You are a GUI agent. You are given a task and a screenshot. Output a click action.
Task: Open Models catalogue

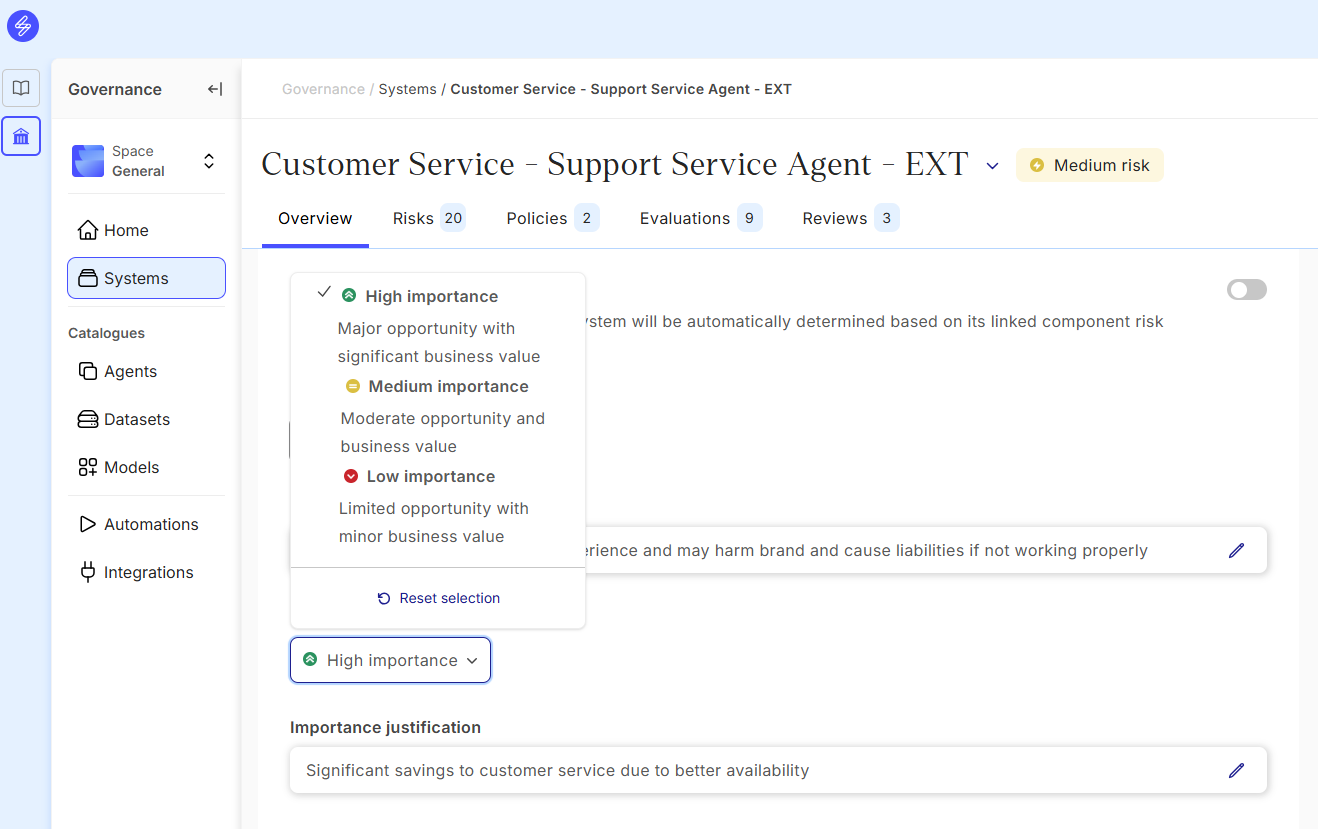pos(131,467)
